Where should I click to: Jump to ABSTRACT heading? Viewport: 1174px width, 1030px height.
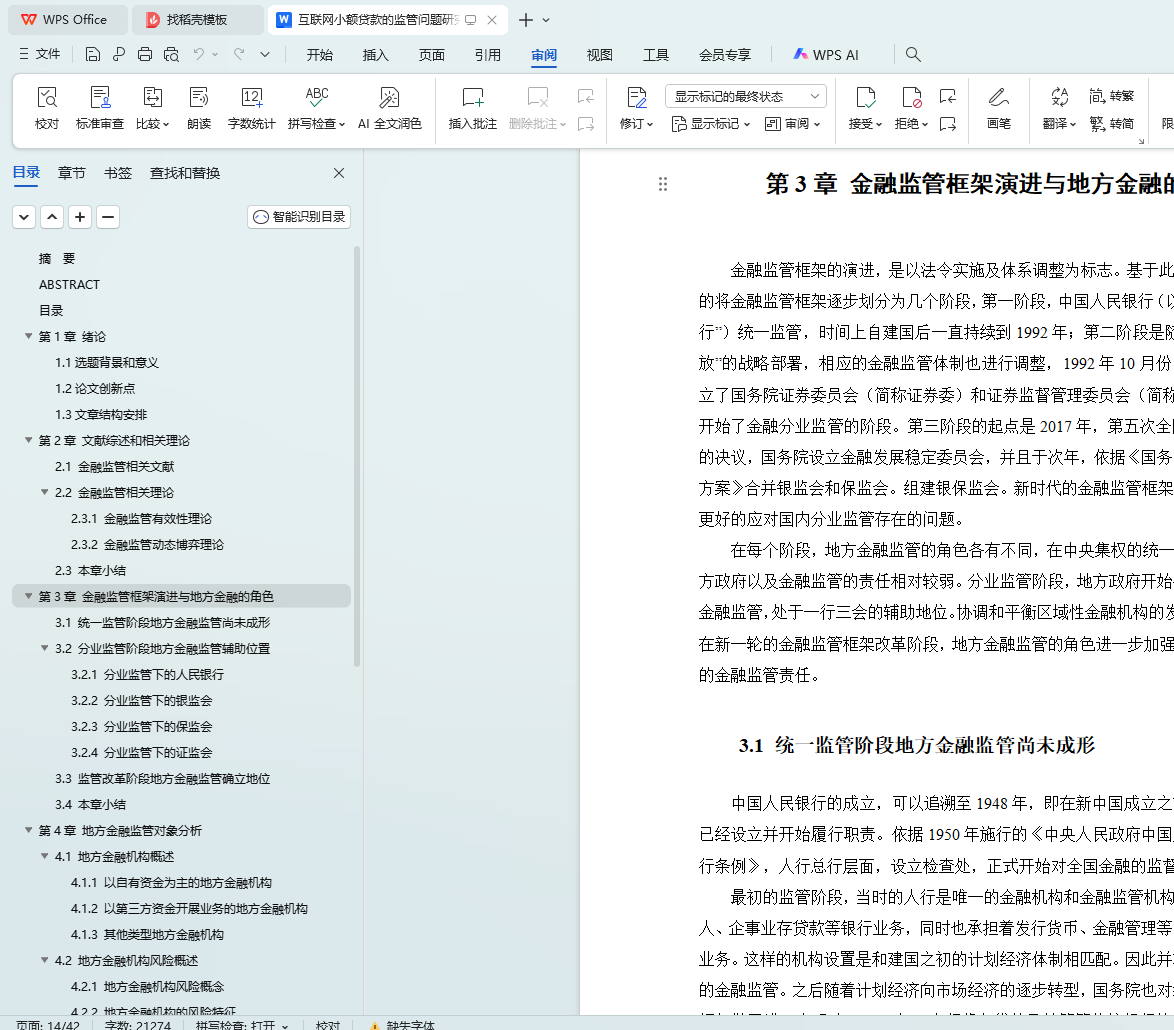point(69,284)
